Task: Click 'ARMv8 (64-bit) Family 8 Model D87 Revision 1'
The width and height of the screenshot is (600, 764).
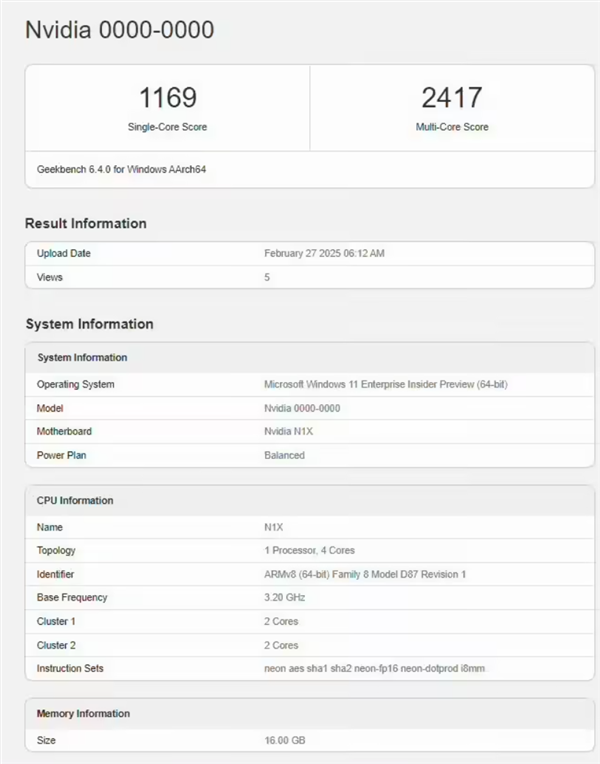Action: click(x=365, y=574)
